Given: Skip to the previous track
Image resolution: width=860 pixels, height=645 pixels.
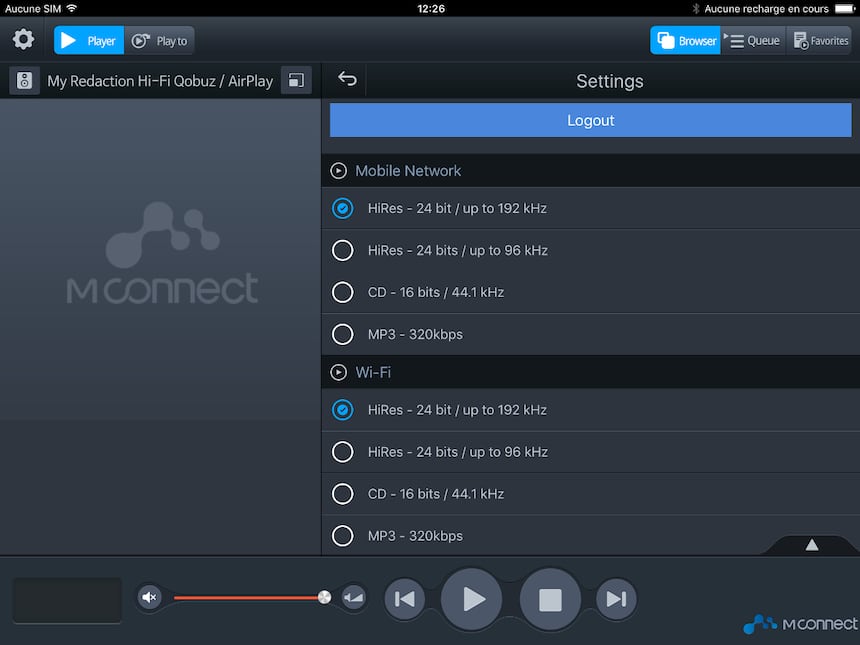Looking at the screenshot, I should coord(405,599).
